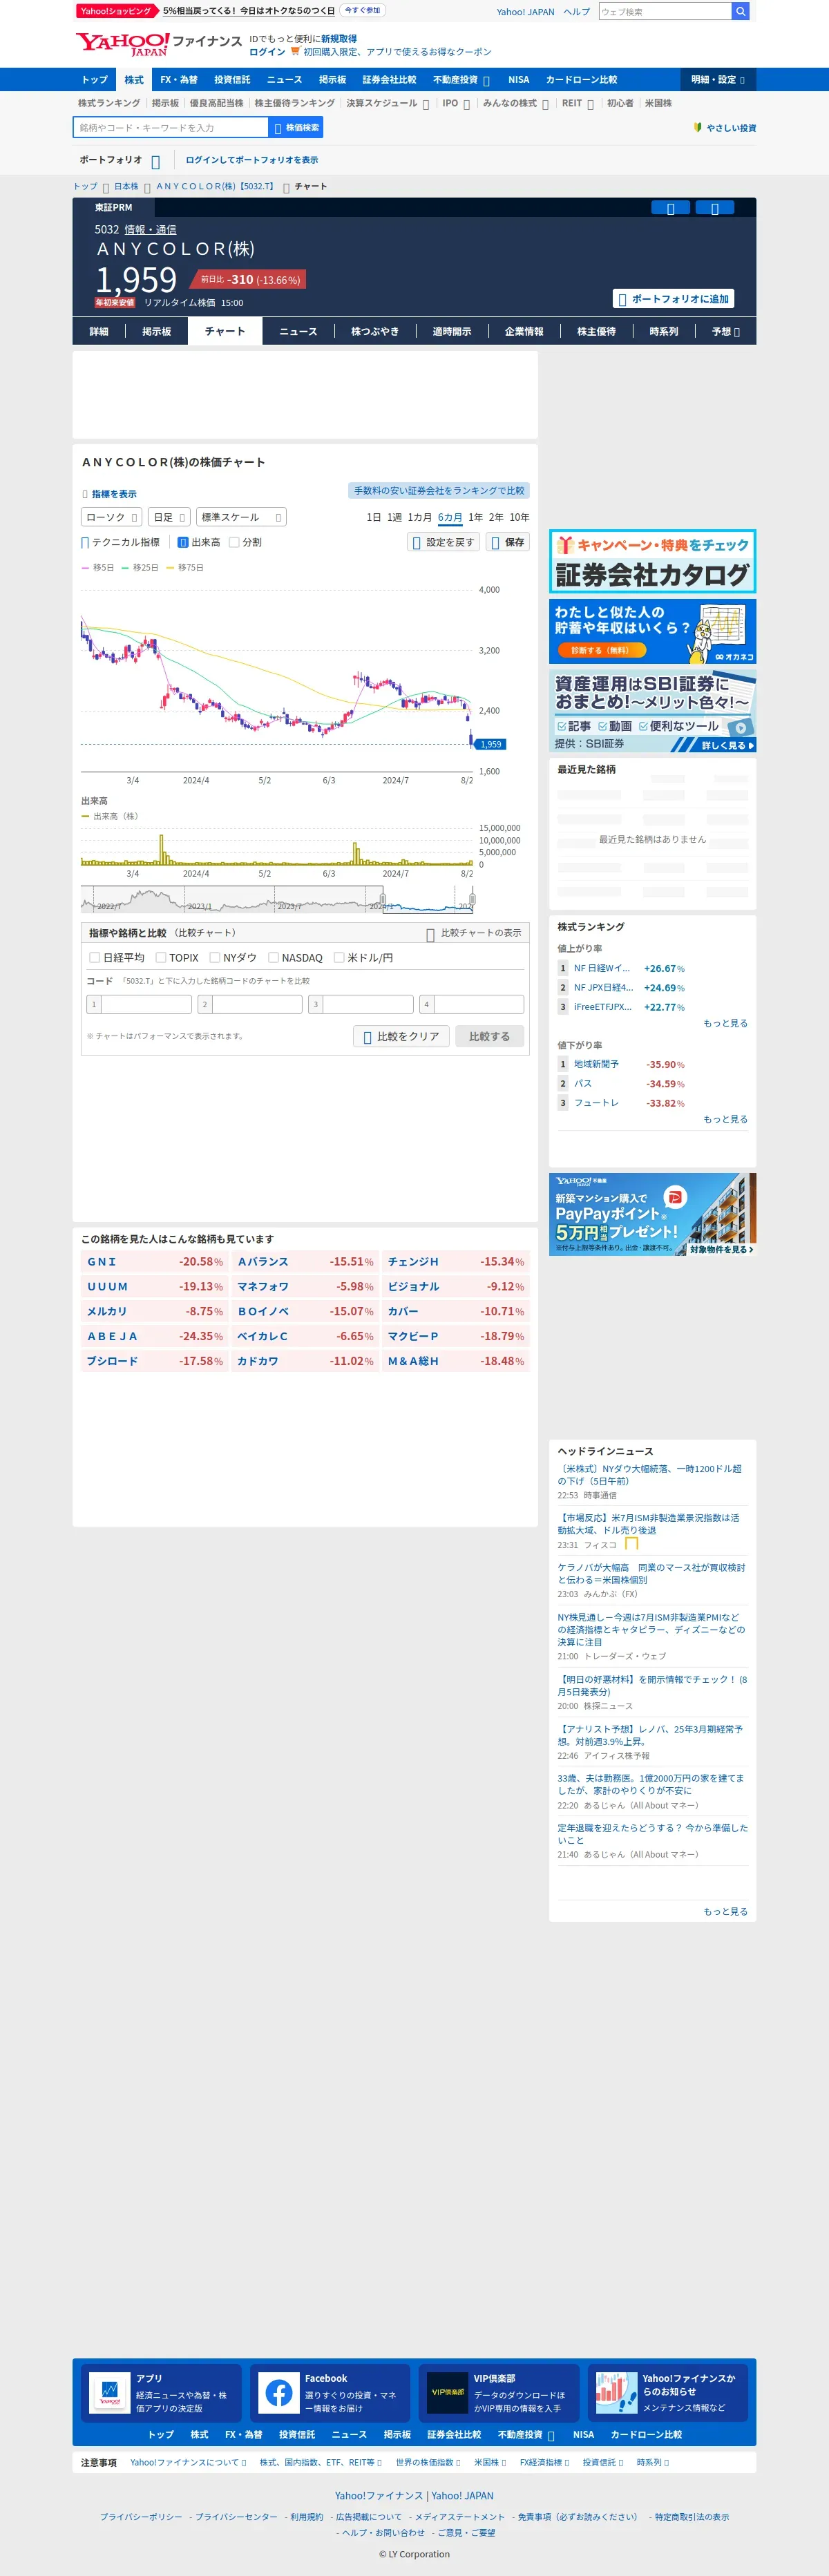The height and width of the screenshot is (2576, 829).
Task: Open the 証券会社カタログ banner
Action: (x=652, y=562)
